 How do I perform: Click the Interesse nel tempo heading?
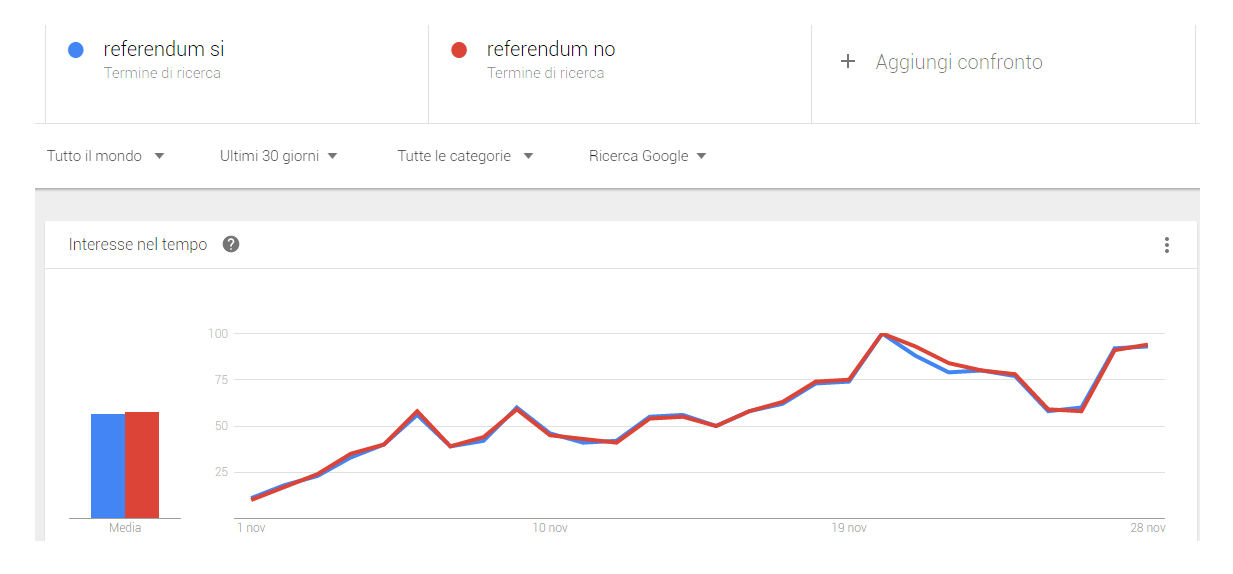138,245
